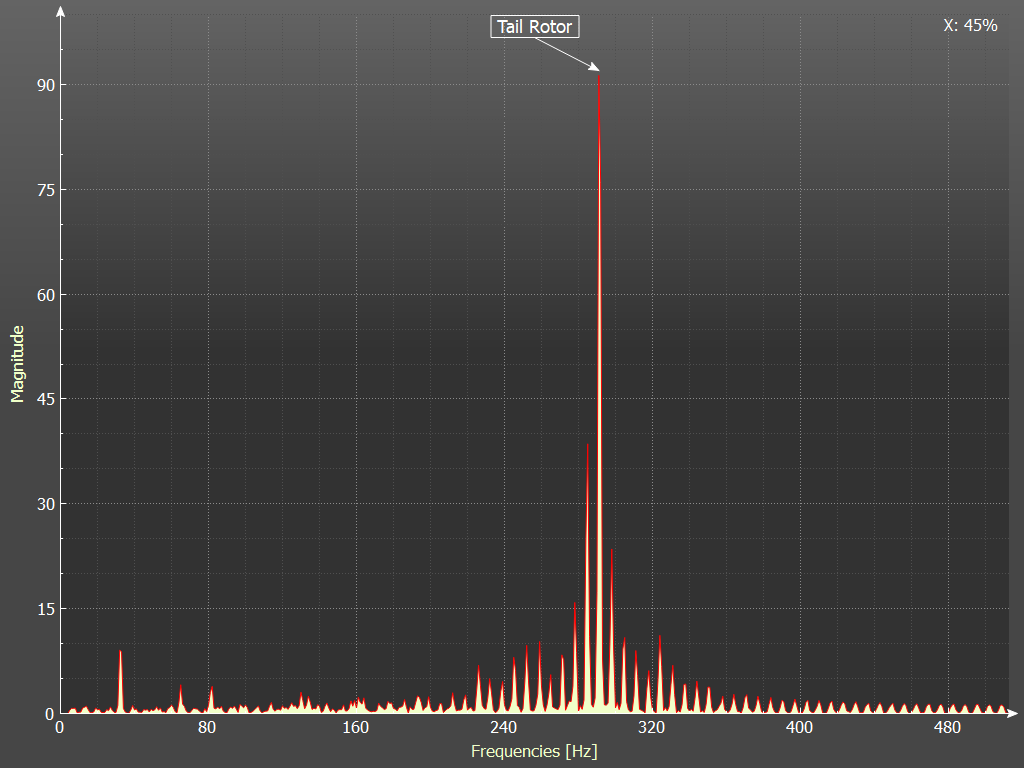Click the tip of the tallest spectrum peak
This screenshot has height=768, width=1024.
[x=598, y=74]
